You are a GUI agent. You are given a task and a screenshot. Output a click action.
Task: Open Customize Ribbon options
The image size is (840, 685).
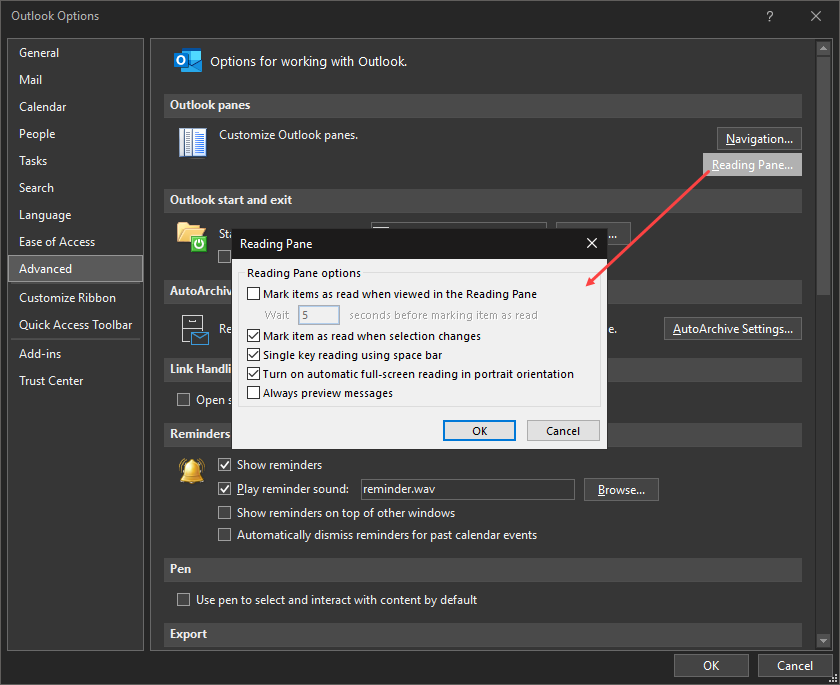(x=76, y=298)
